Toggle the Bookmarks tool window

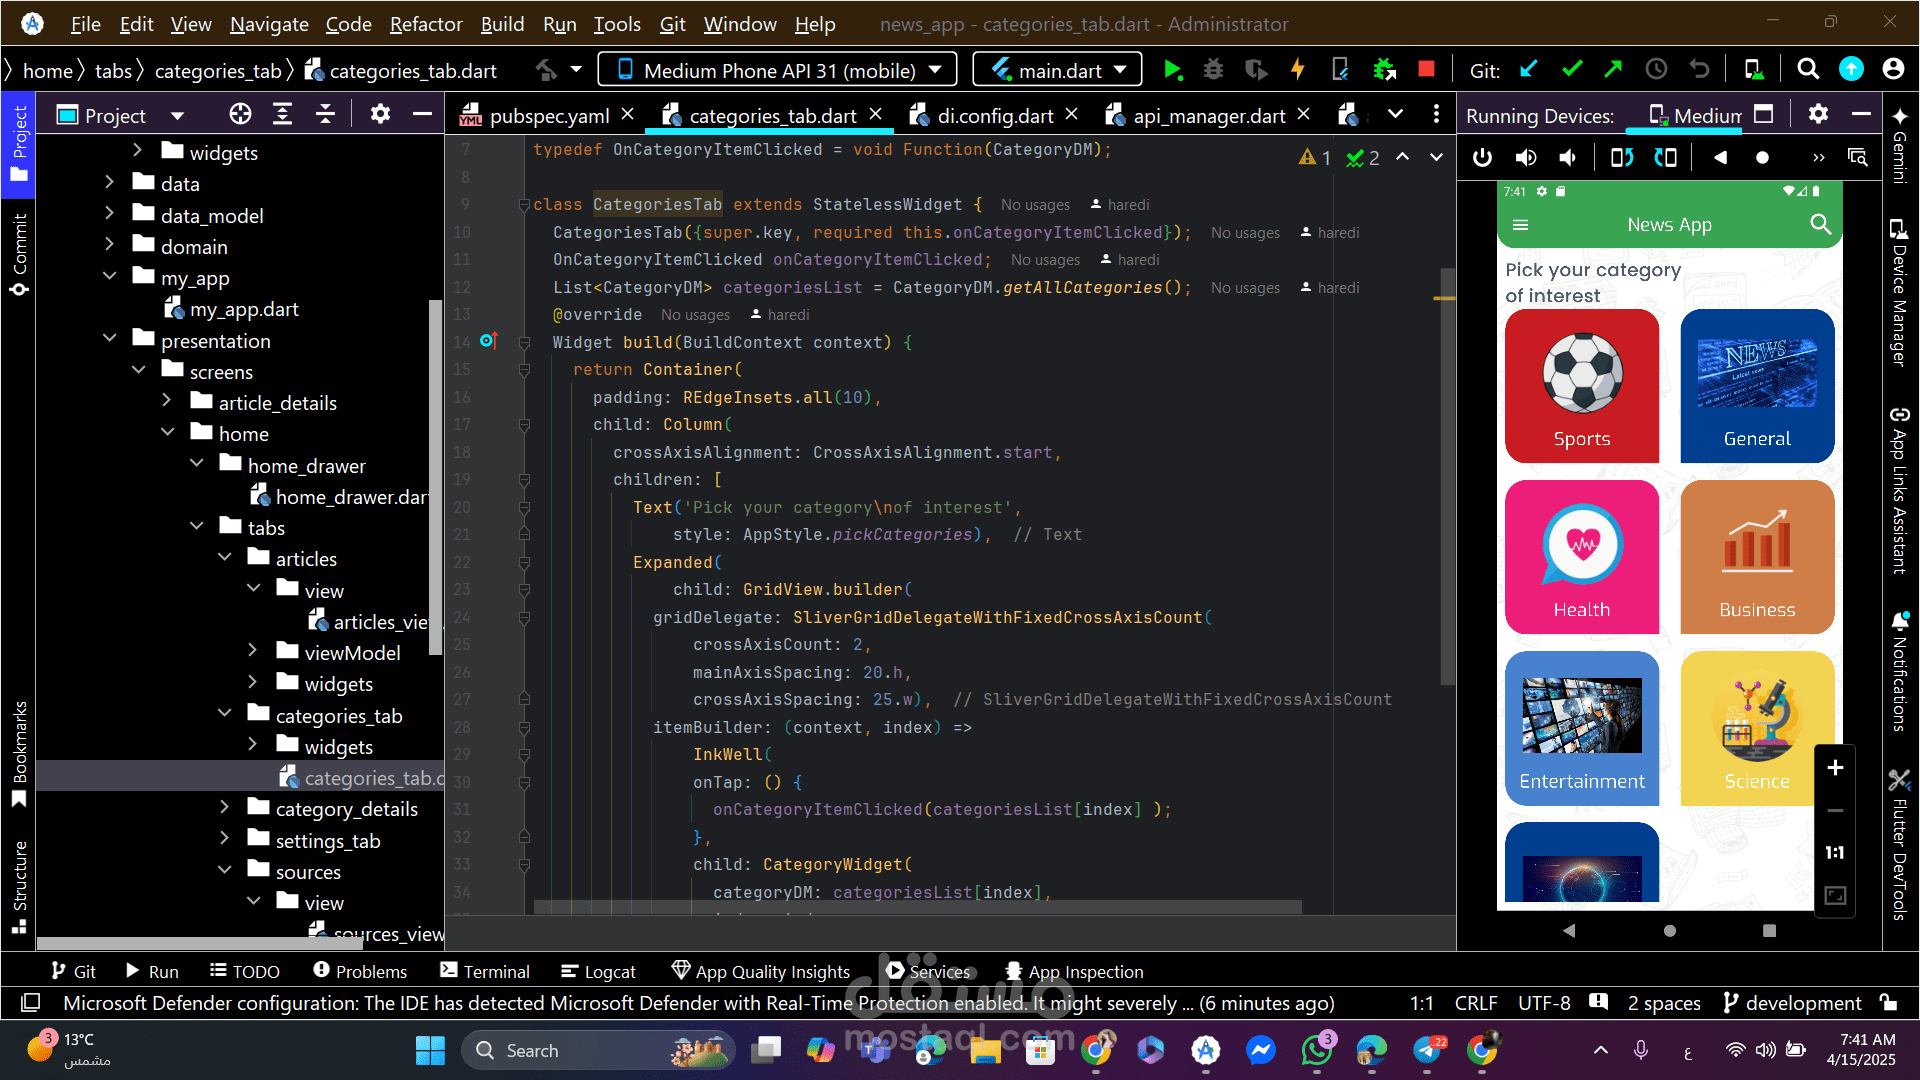(19, 755)
